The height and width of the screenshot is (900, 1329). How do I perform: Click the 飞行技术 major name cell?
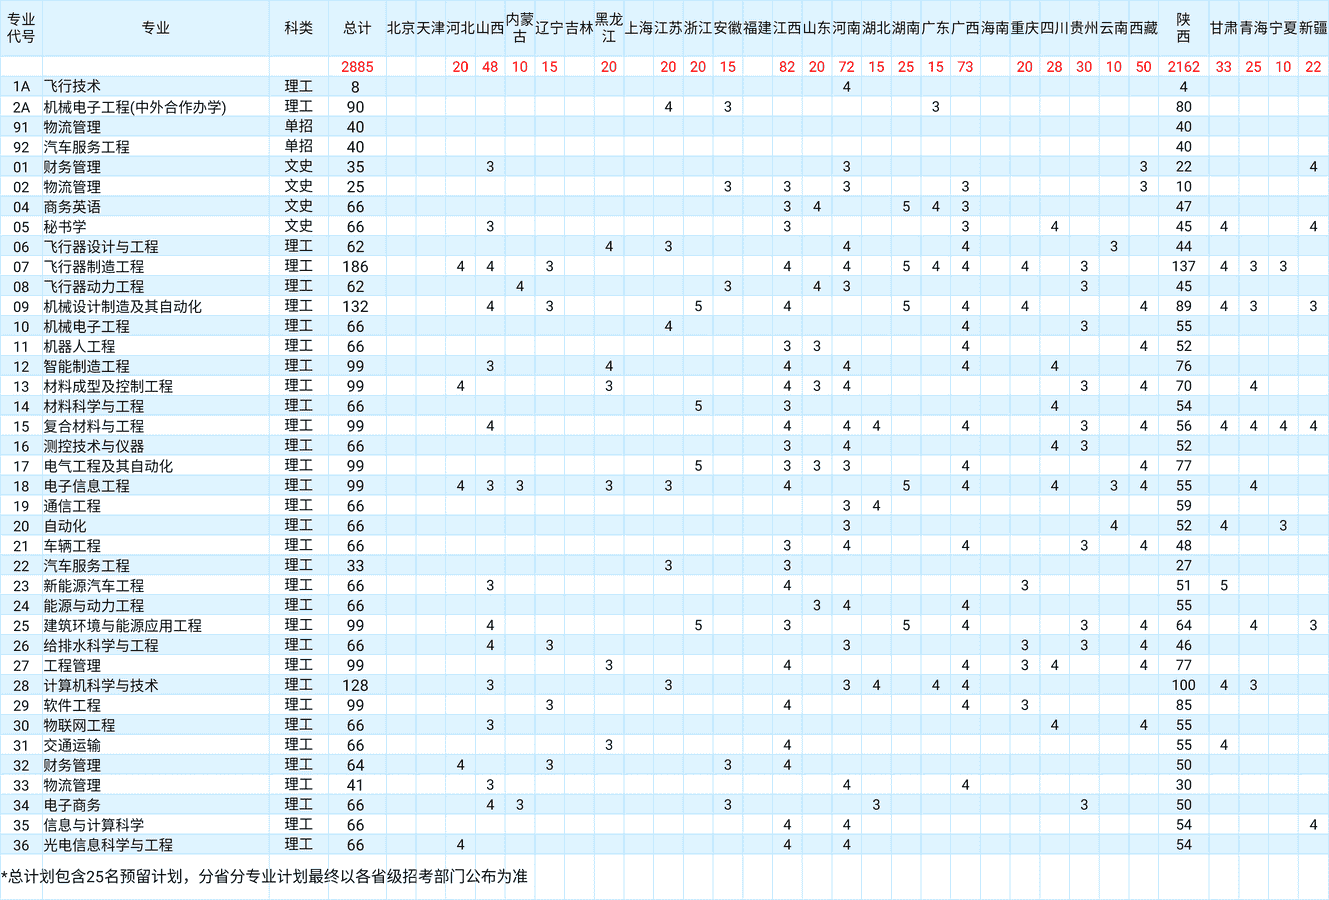[72, 87]
